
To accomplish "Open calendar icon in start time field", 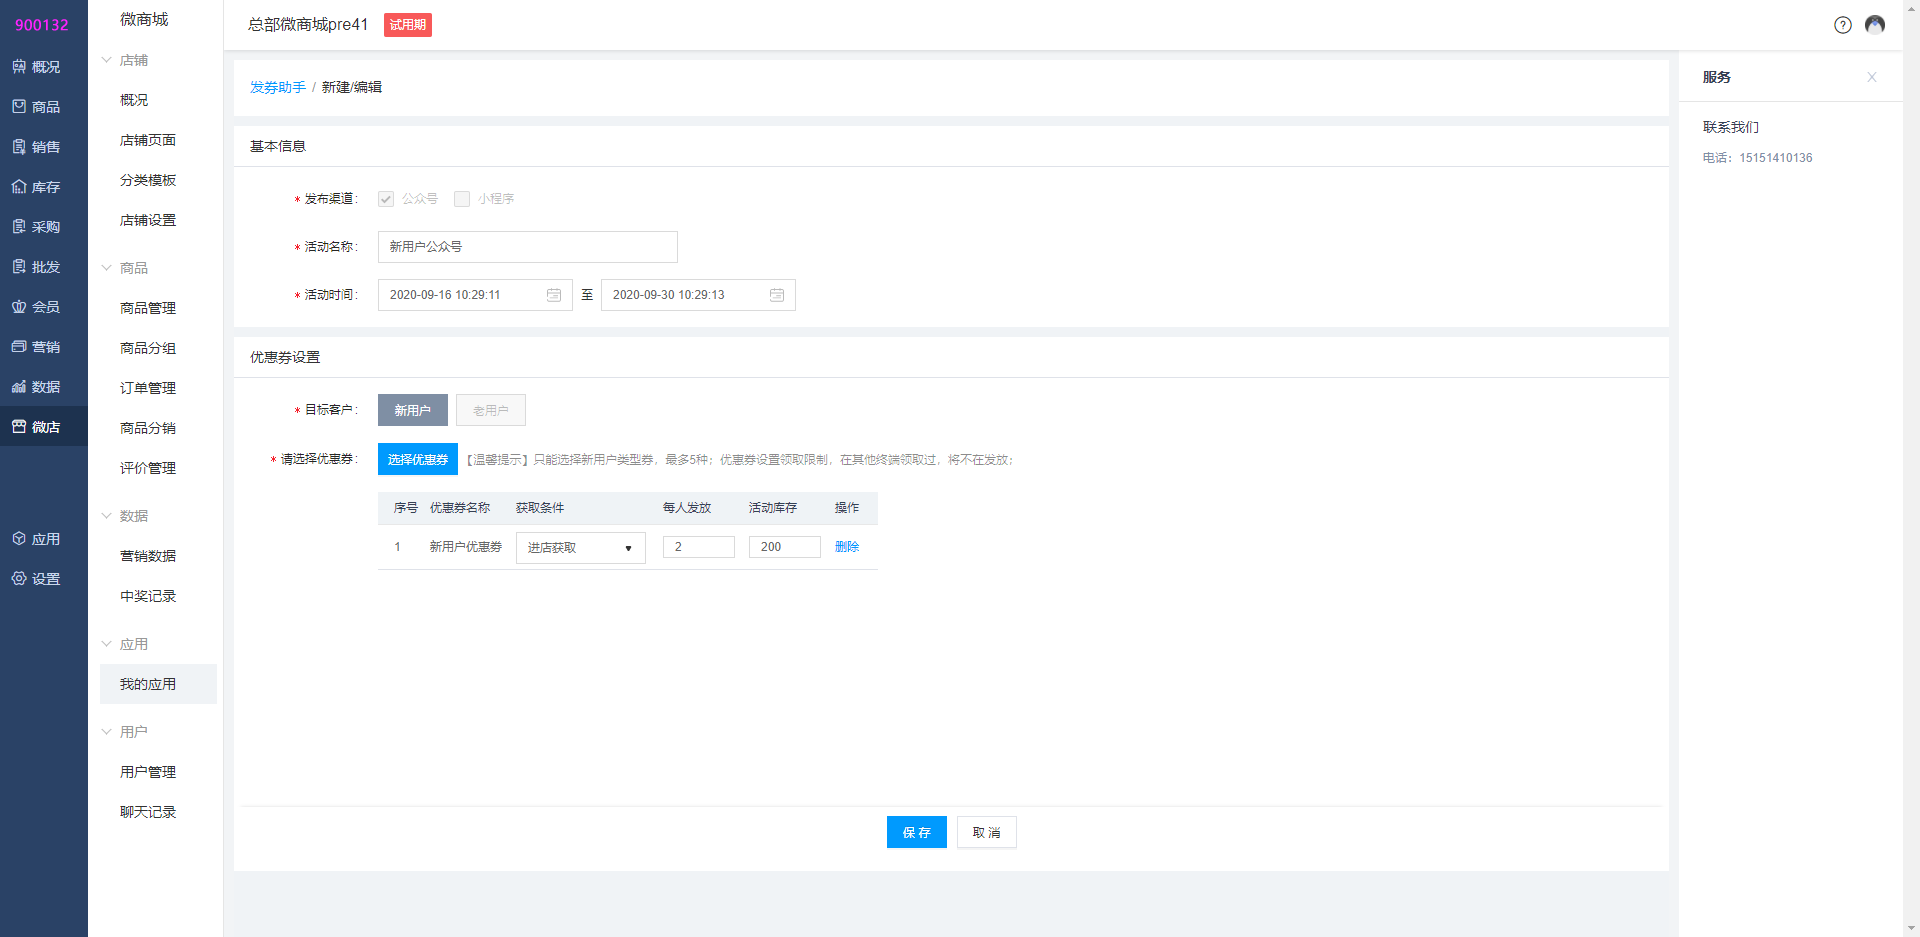I will 554,295.
